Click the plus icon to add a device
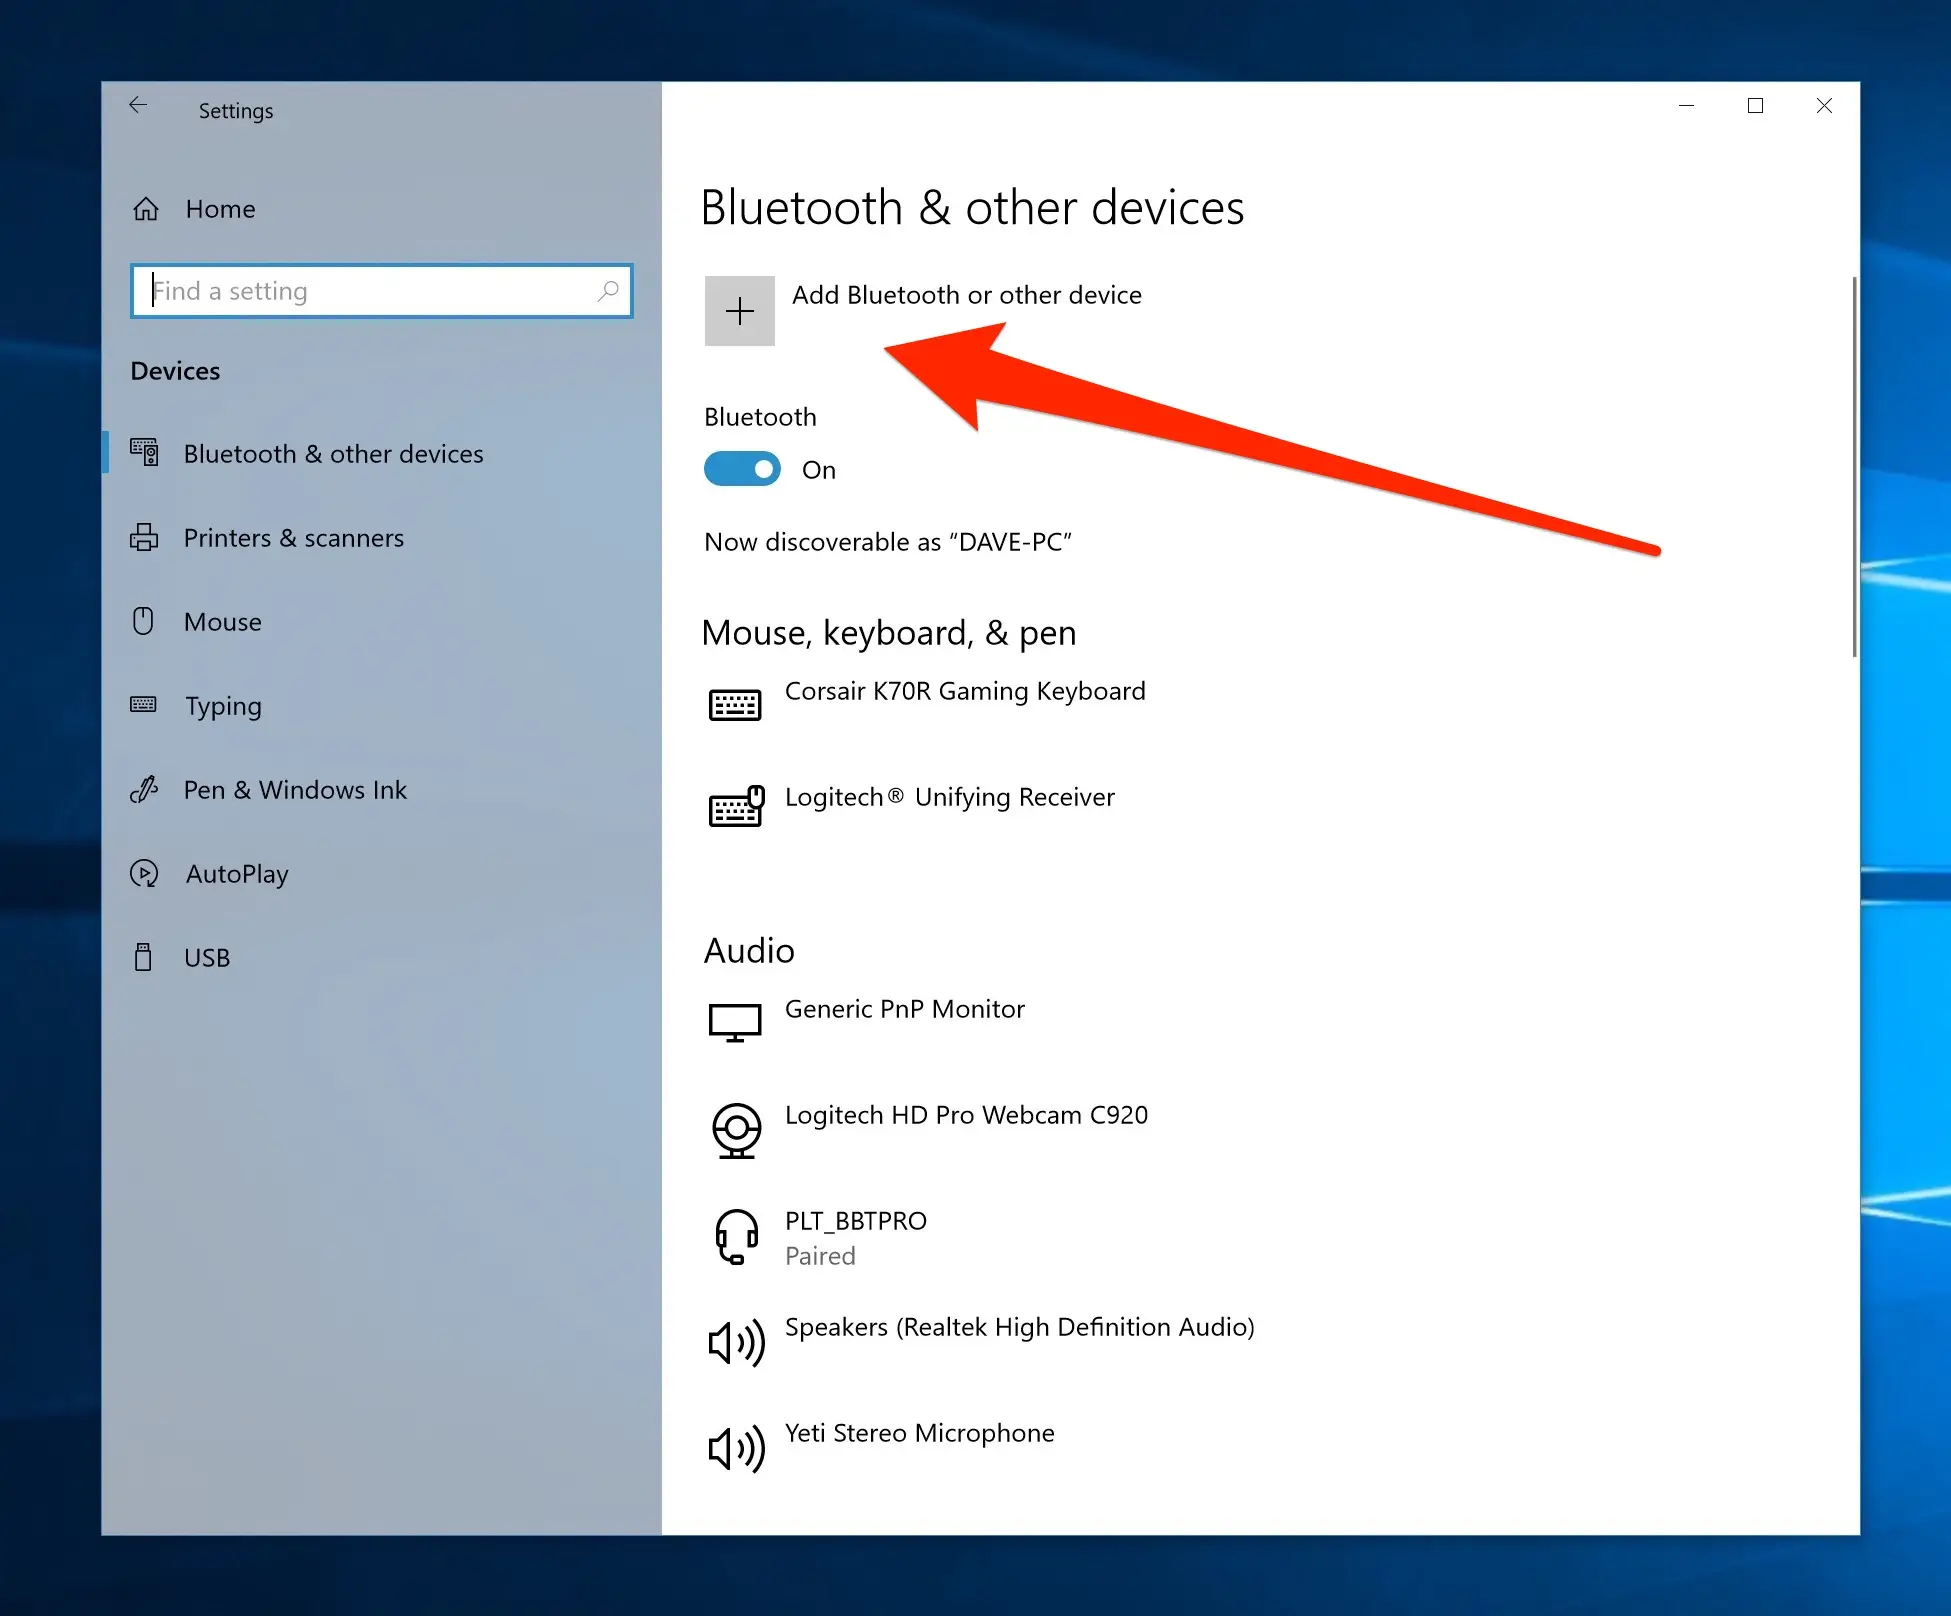1951x1616 pixels. click(x=739, y=310)
